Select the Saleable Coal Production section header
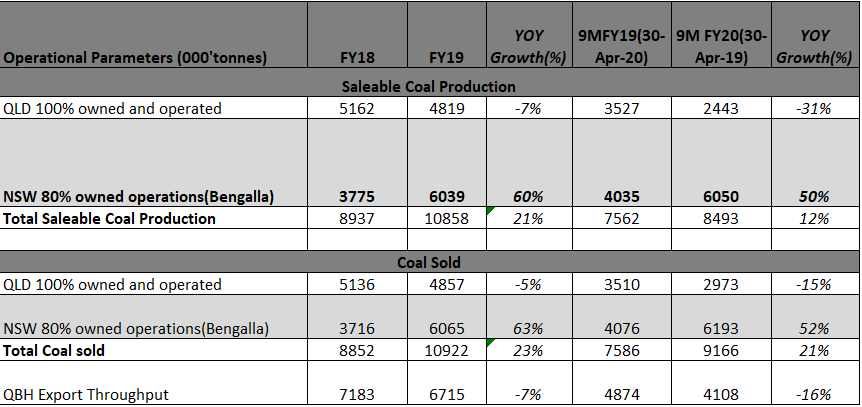This screenshot has width=862, height=407. [x=428, y=86]
